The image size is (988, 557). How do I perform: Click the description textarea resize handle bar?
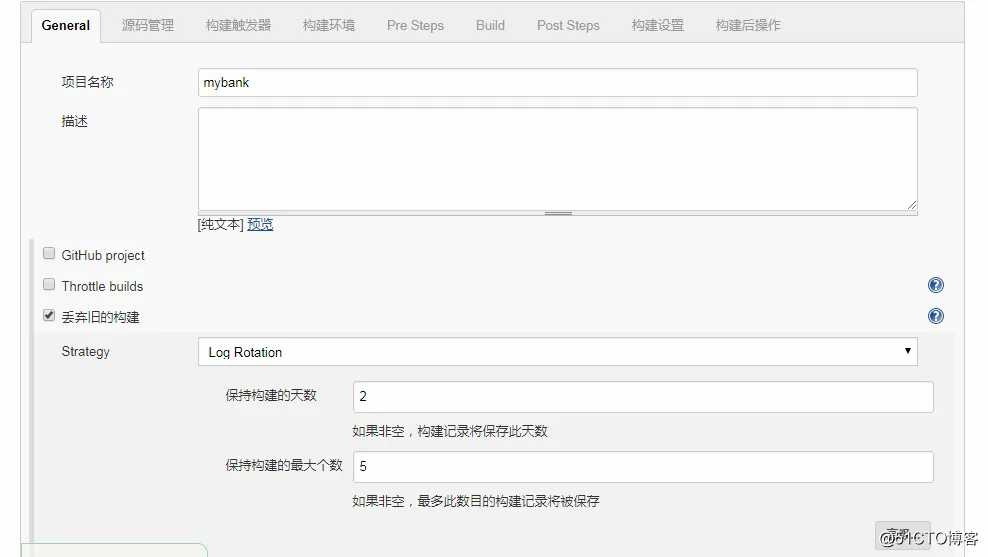558,214
